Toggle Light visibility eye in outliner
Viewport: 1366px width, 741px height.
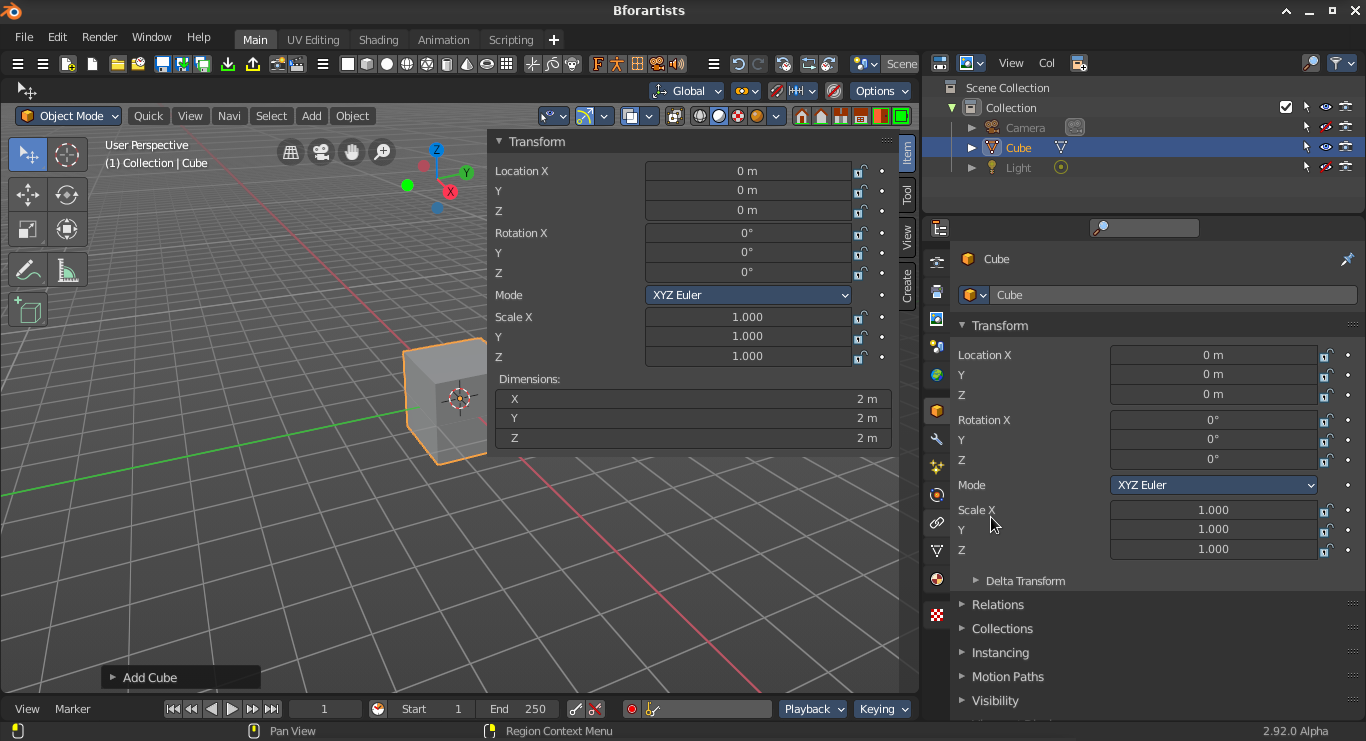click(1326, 167)
